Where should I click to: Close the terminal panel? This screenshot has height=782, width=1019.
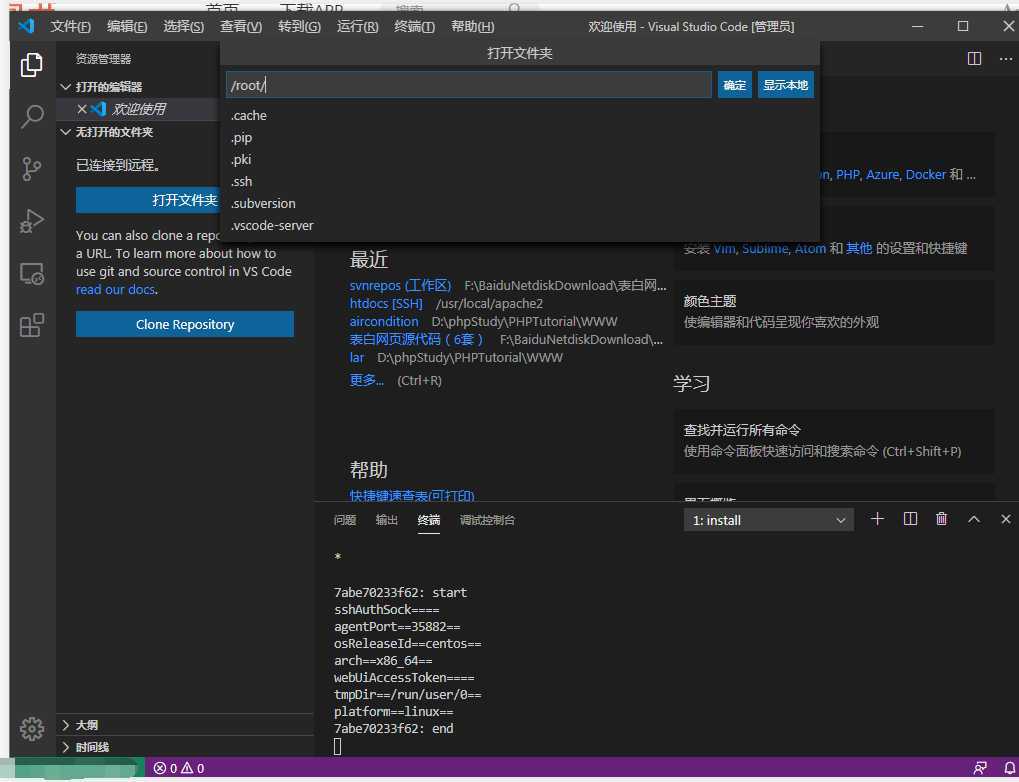click(x=1005, y=519)
